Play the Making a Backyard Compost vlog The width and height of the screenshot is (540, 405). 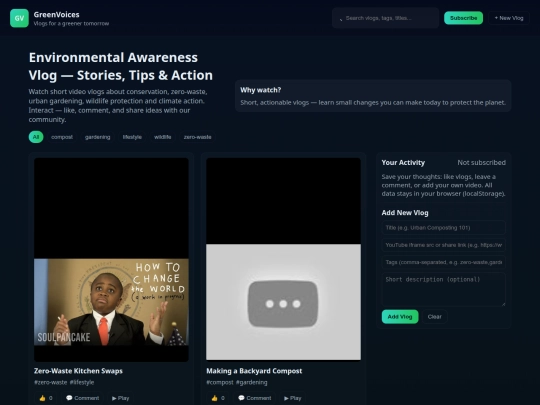[293, 398]
